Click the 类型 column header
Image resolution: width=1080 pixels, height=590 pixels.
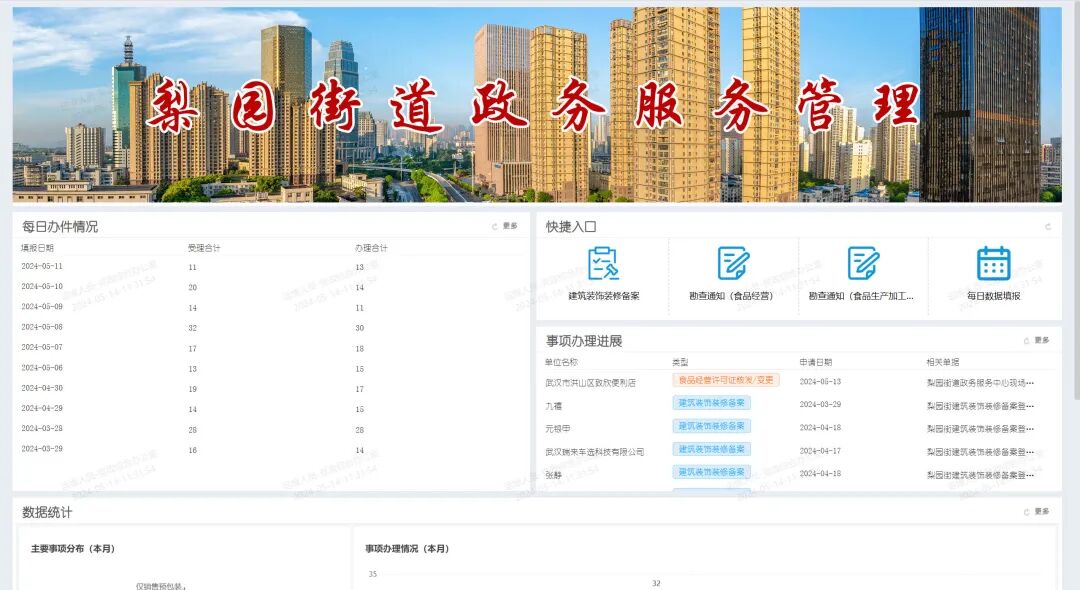click(681, 362)
